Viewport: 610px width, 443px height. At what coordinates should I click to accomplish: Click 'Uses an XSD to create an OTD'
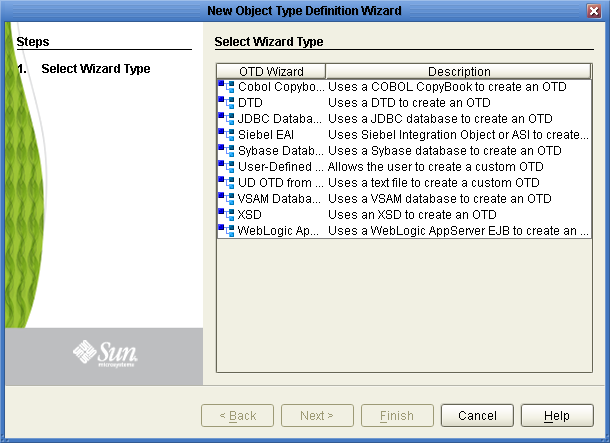(412, 214)
